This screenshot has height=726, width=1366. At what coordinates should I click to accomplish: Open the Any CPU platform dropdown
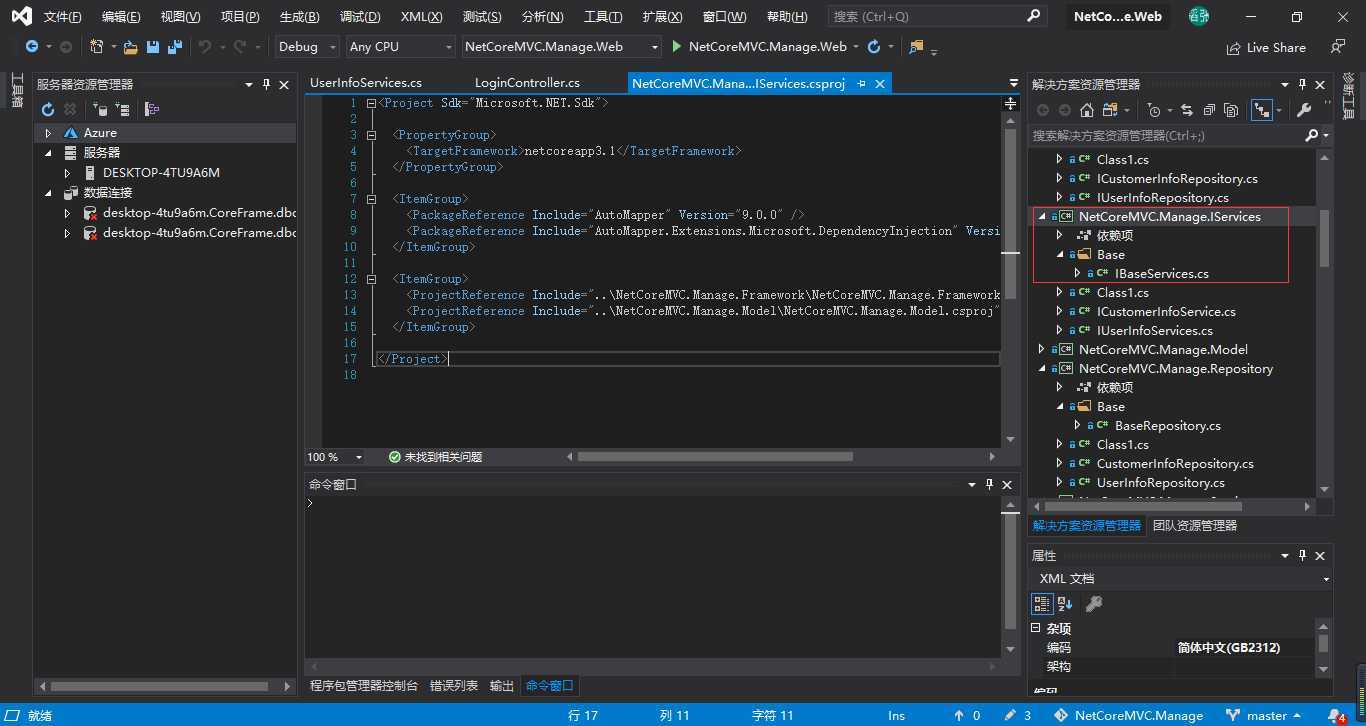(400, 47)
